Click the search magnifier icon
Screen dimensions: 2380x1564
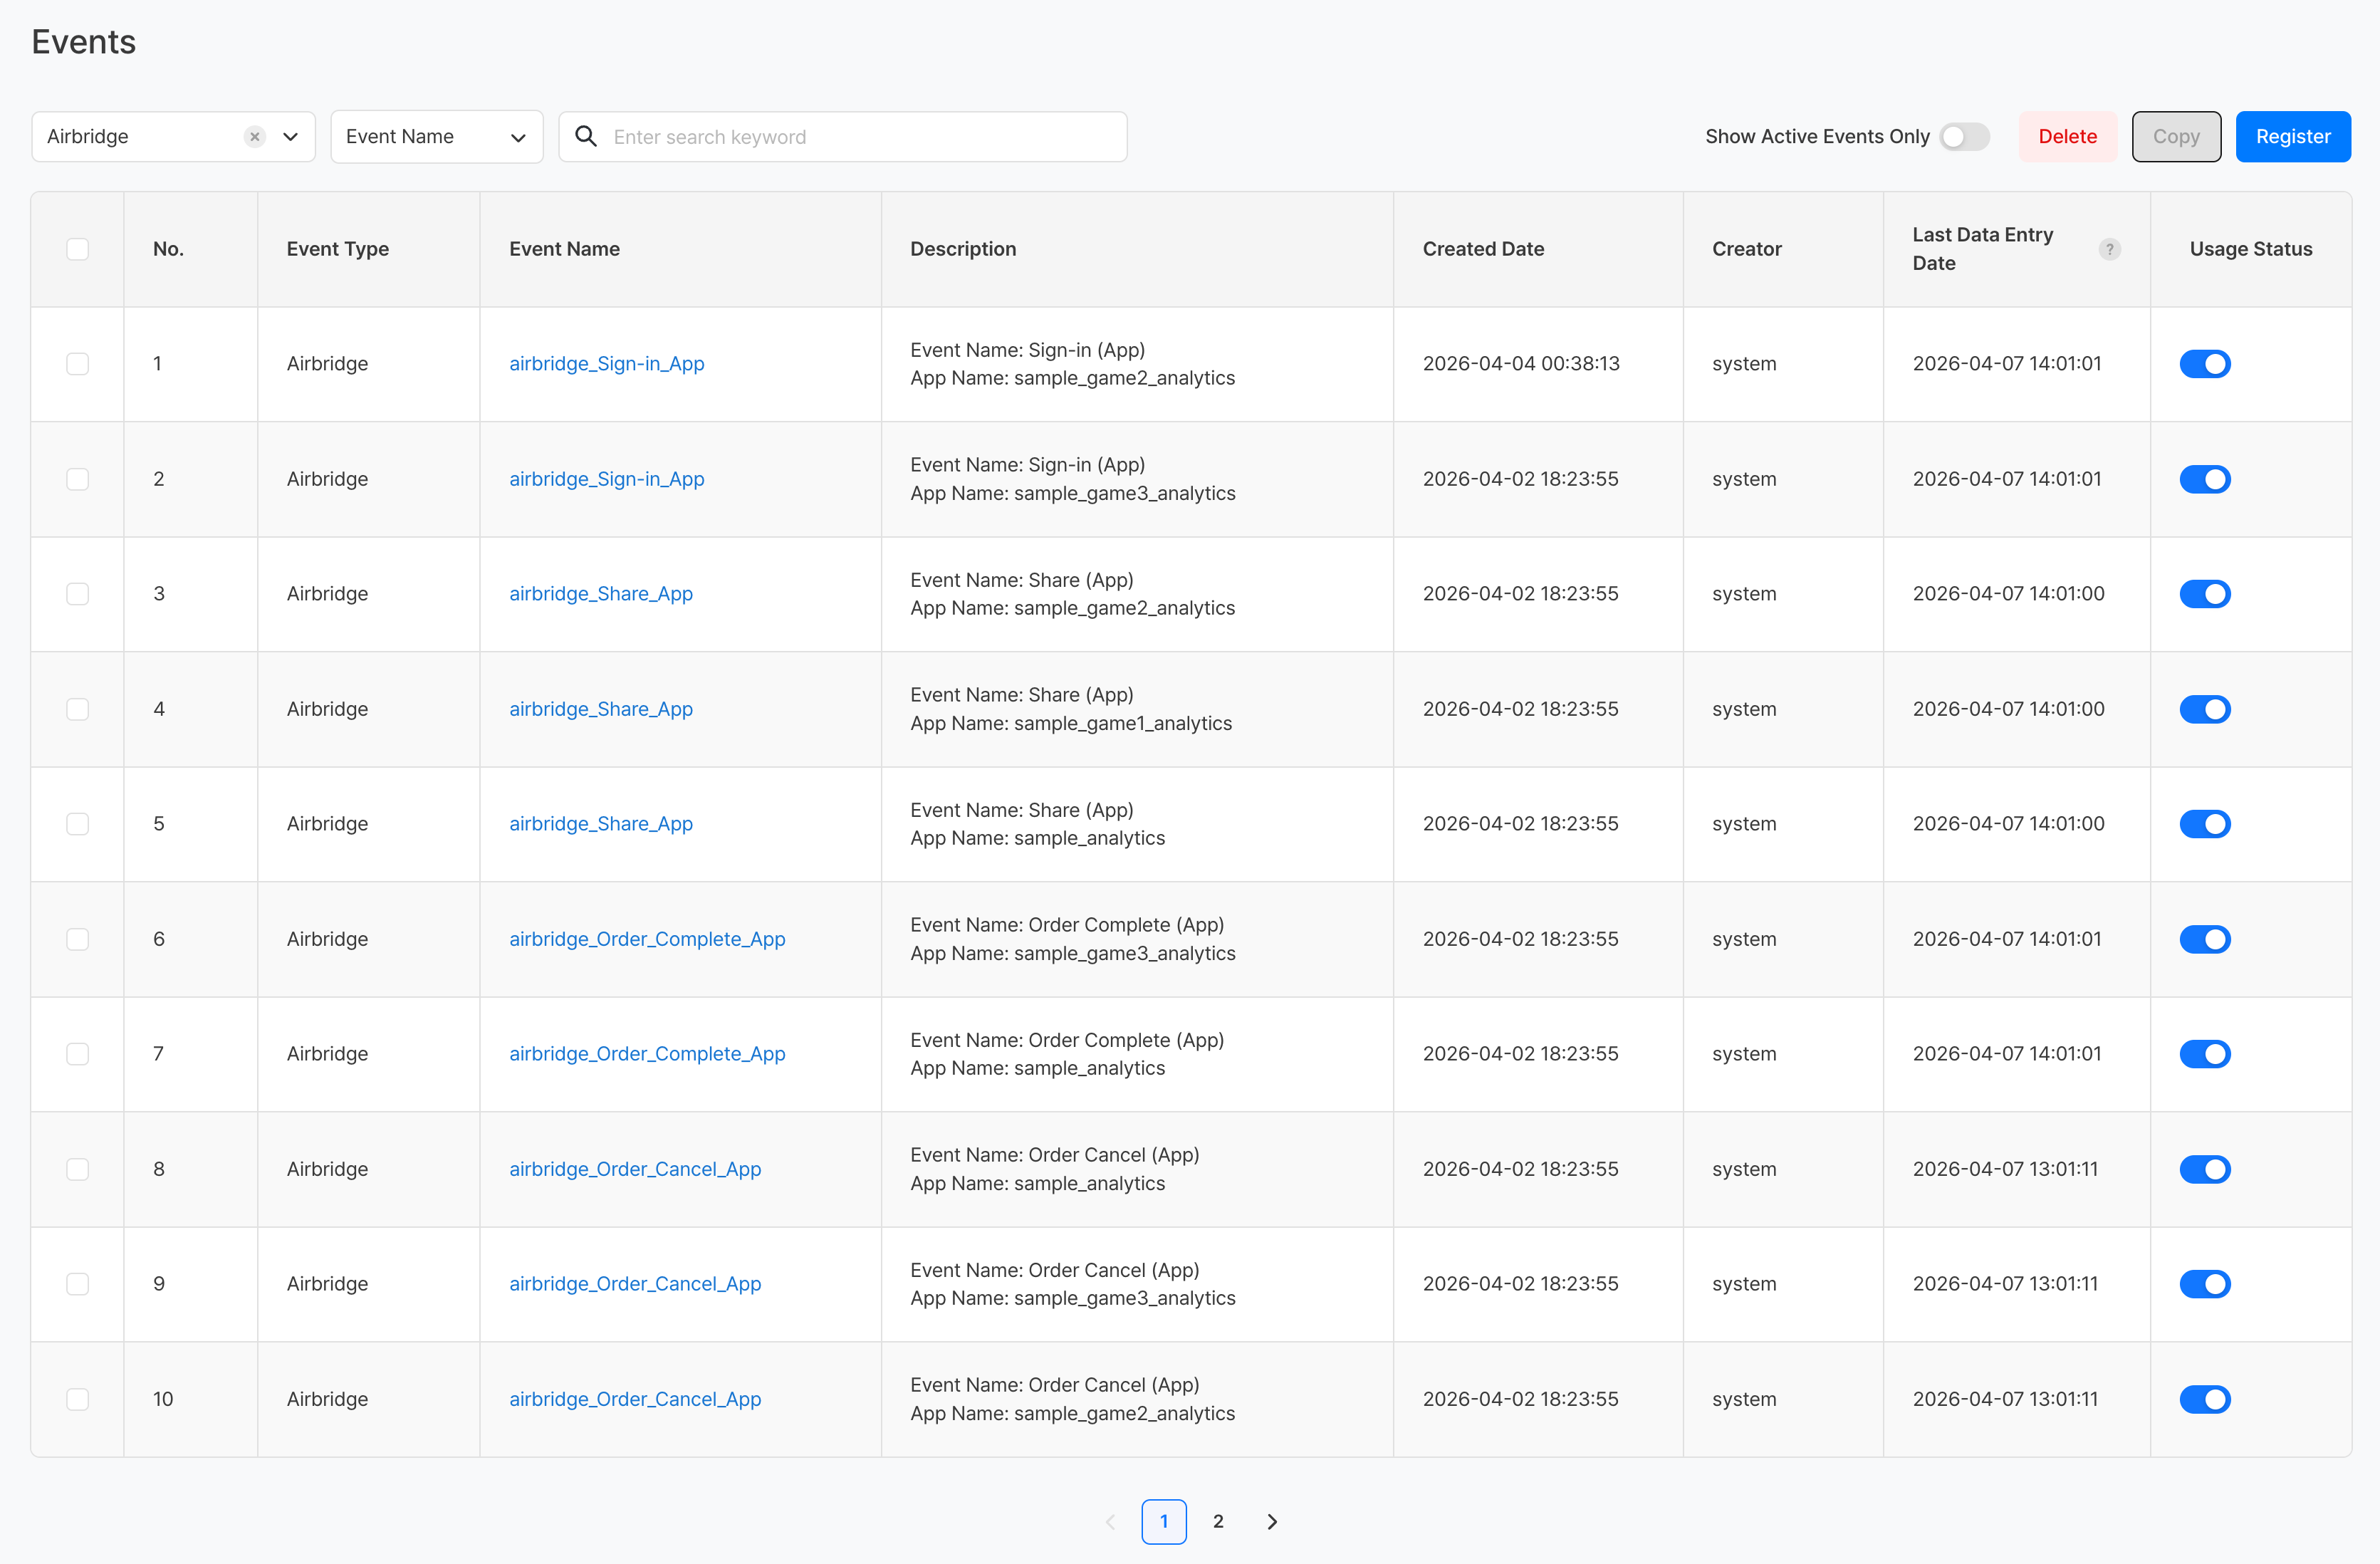point(586,137)
